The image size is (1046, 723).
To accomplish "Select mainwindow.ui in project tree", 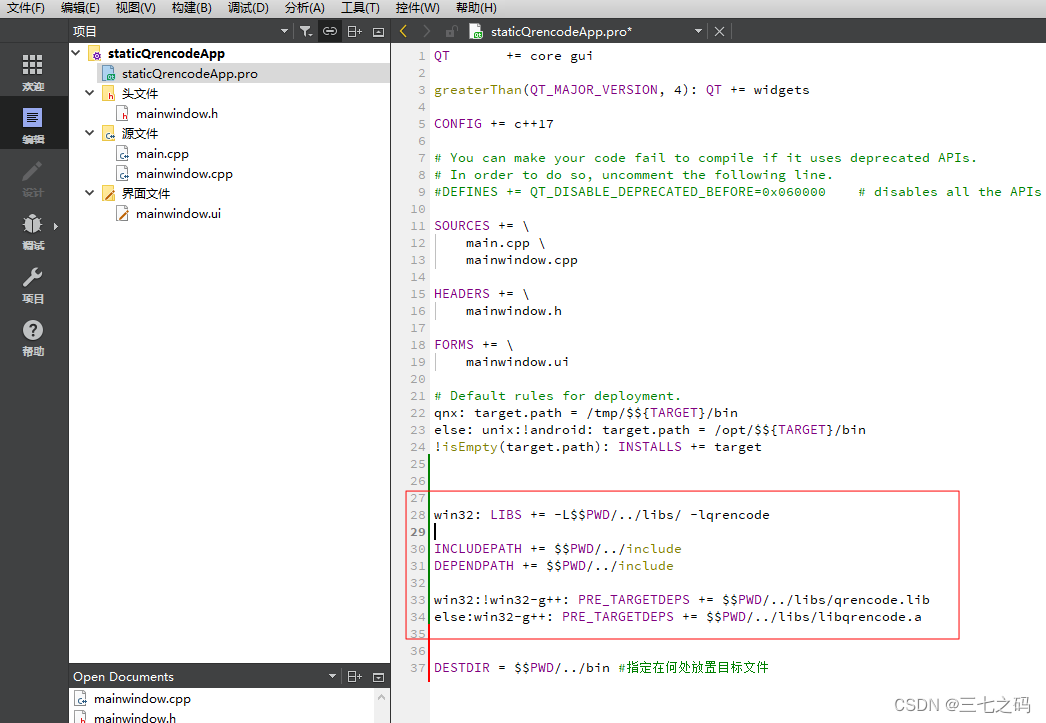I will (x=178, y=213).
